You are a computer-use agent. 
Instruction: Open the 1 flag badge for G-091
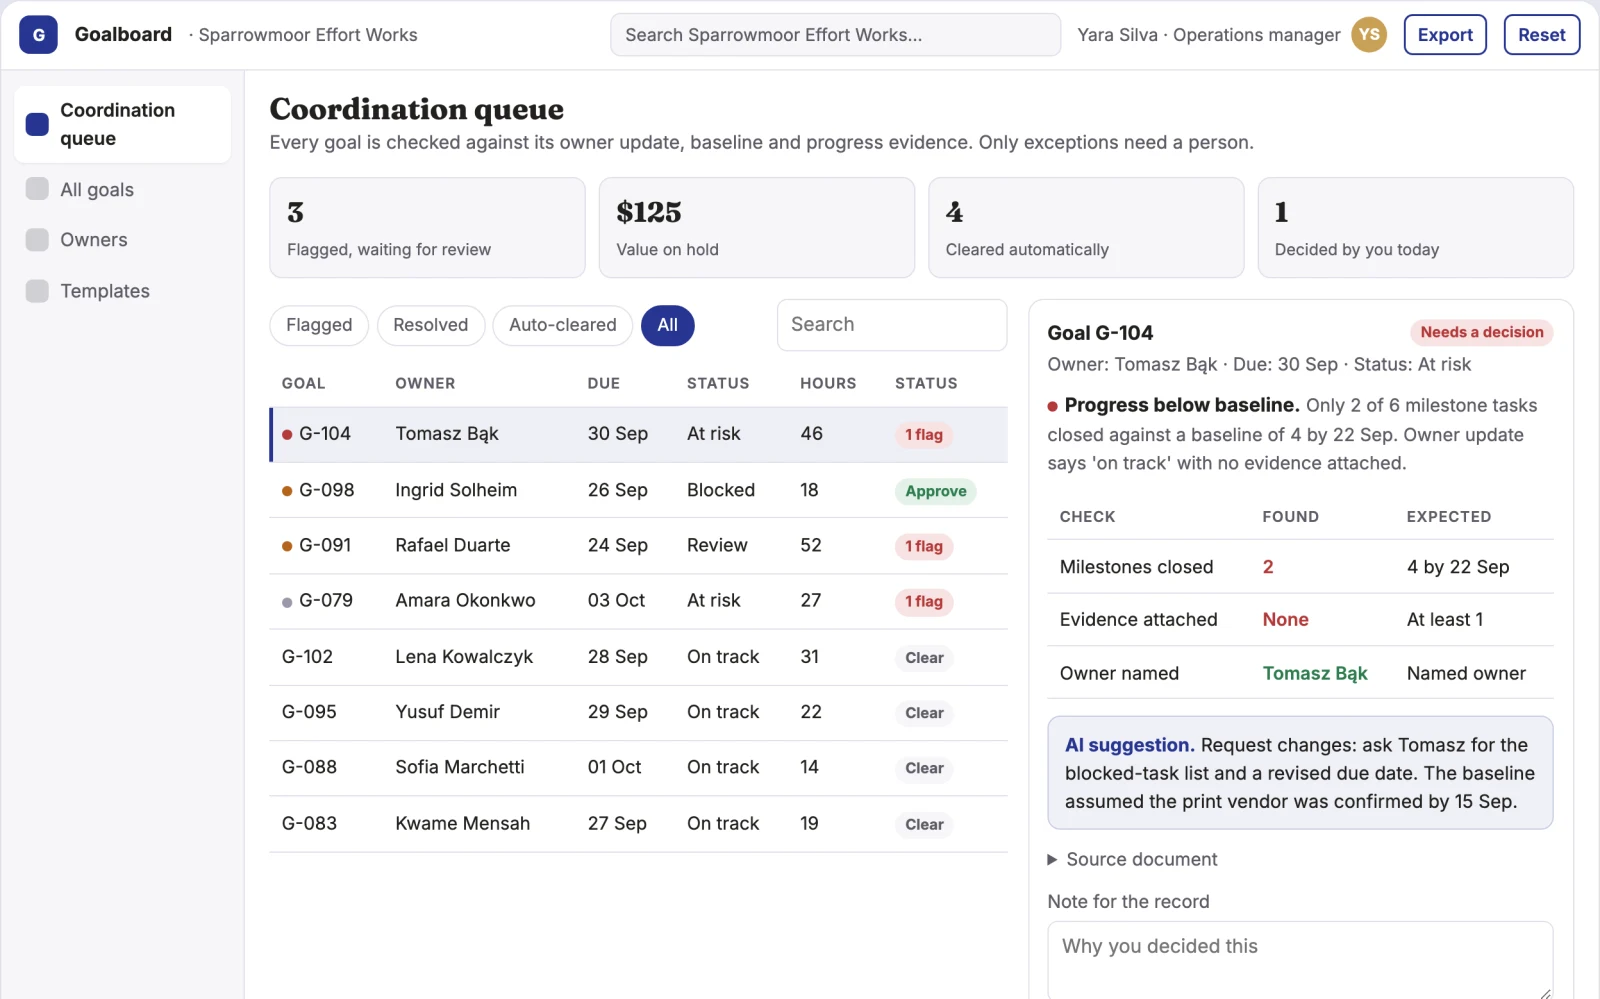pyautogui.click(x=923, y=546)
